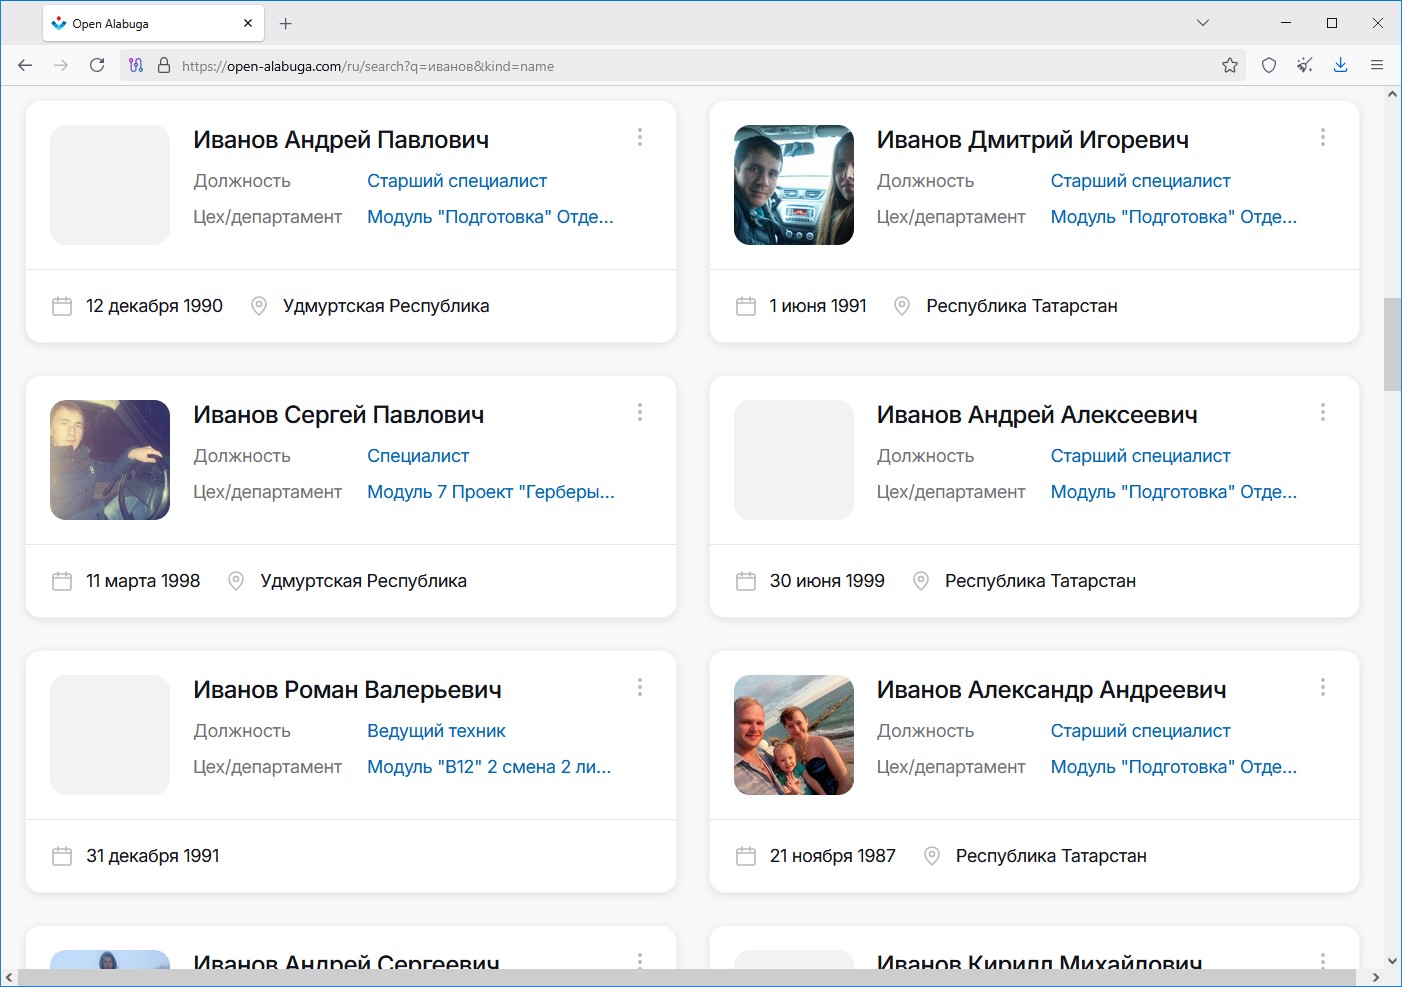
Task: Open Иванов Андрей Алексеевич's department link
Action: [1173, 492]
